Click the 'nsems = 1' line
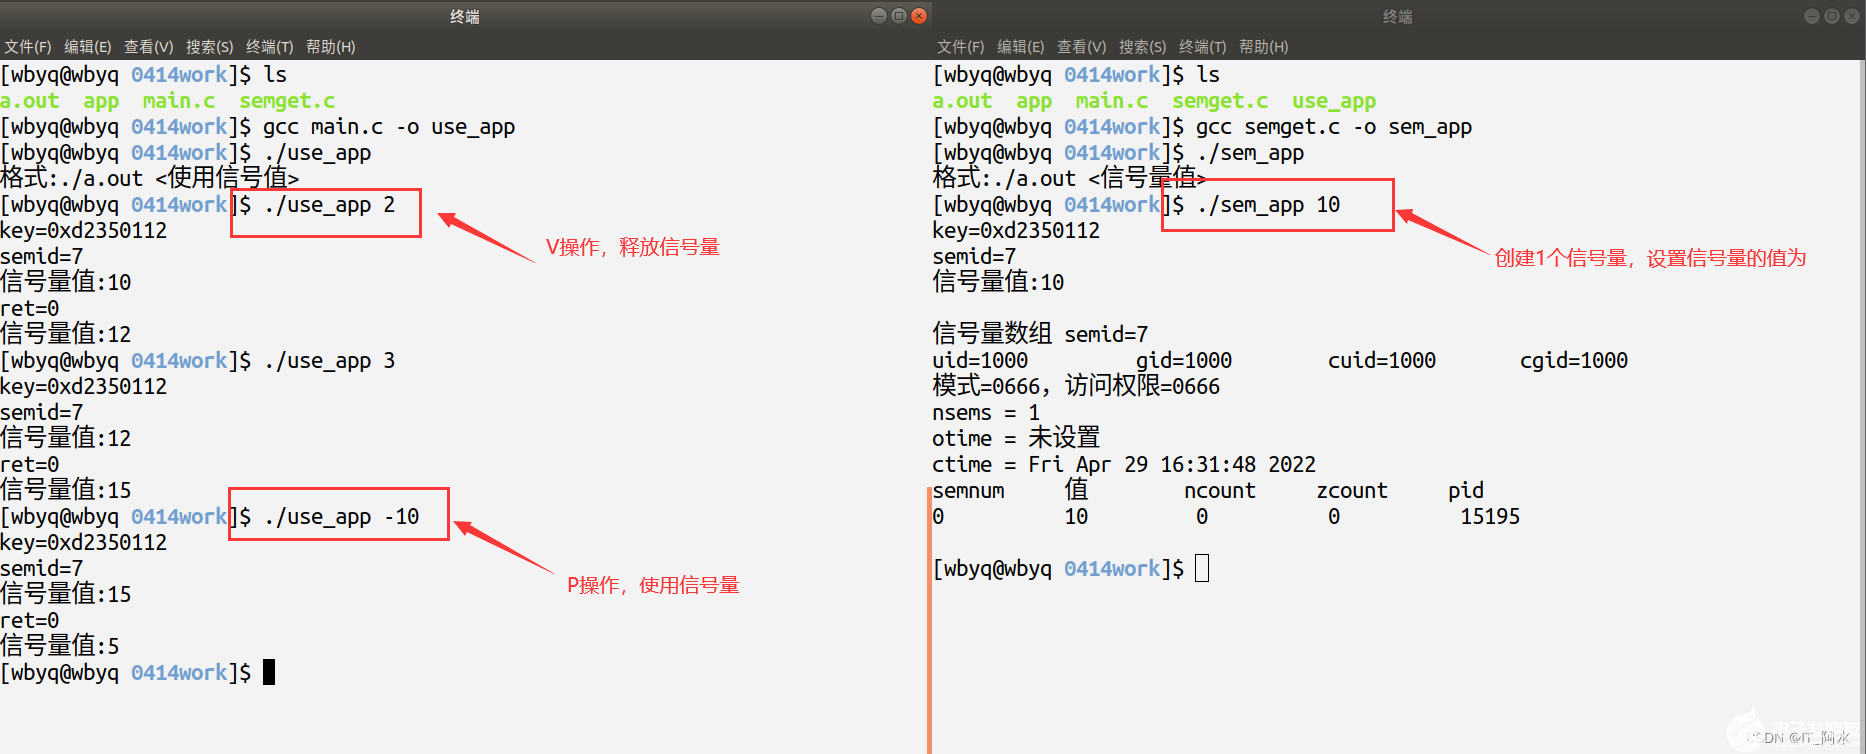The width and height of the screenshot is (1866, 754). pyautogui.click(x=986, y=413)
